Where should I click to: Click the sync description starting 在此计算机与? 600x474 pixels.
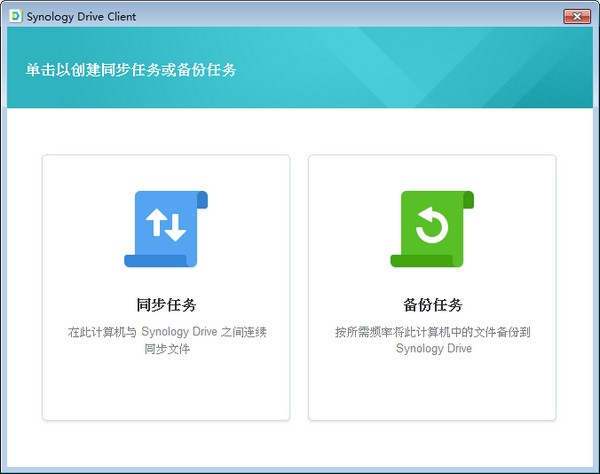(166, 332)
